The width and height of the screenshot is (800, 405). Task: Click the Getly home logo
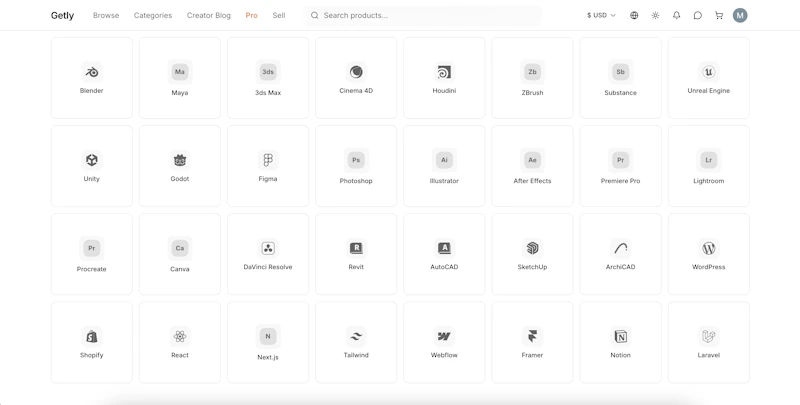click(x=62, y=15)
